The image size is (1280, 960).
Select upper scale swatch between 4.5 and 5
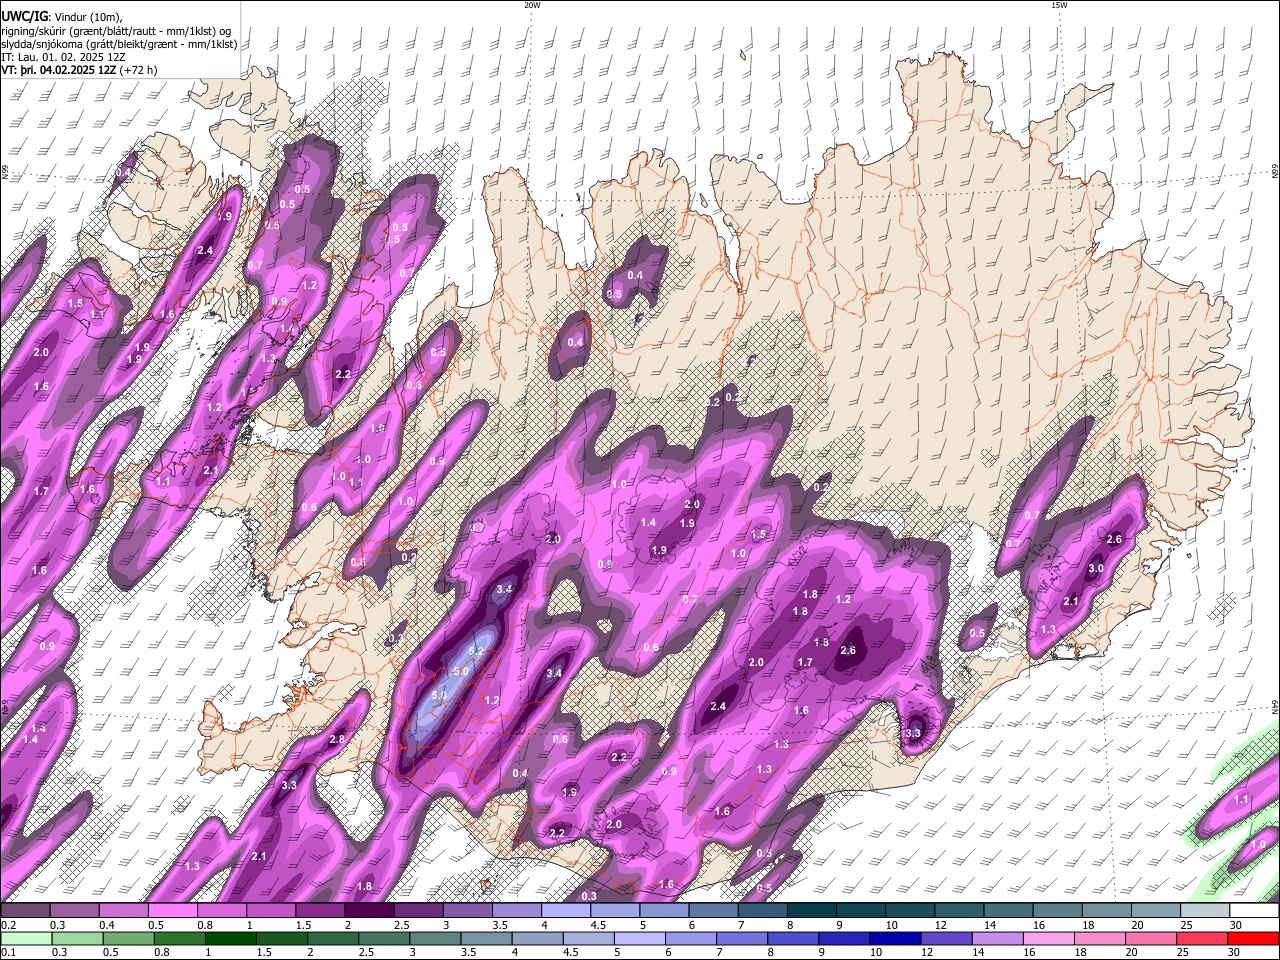[614, 910]
